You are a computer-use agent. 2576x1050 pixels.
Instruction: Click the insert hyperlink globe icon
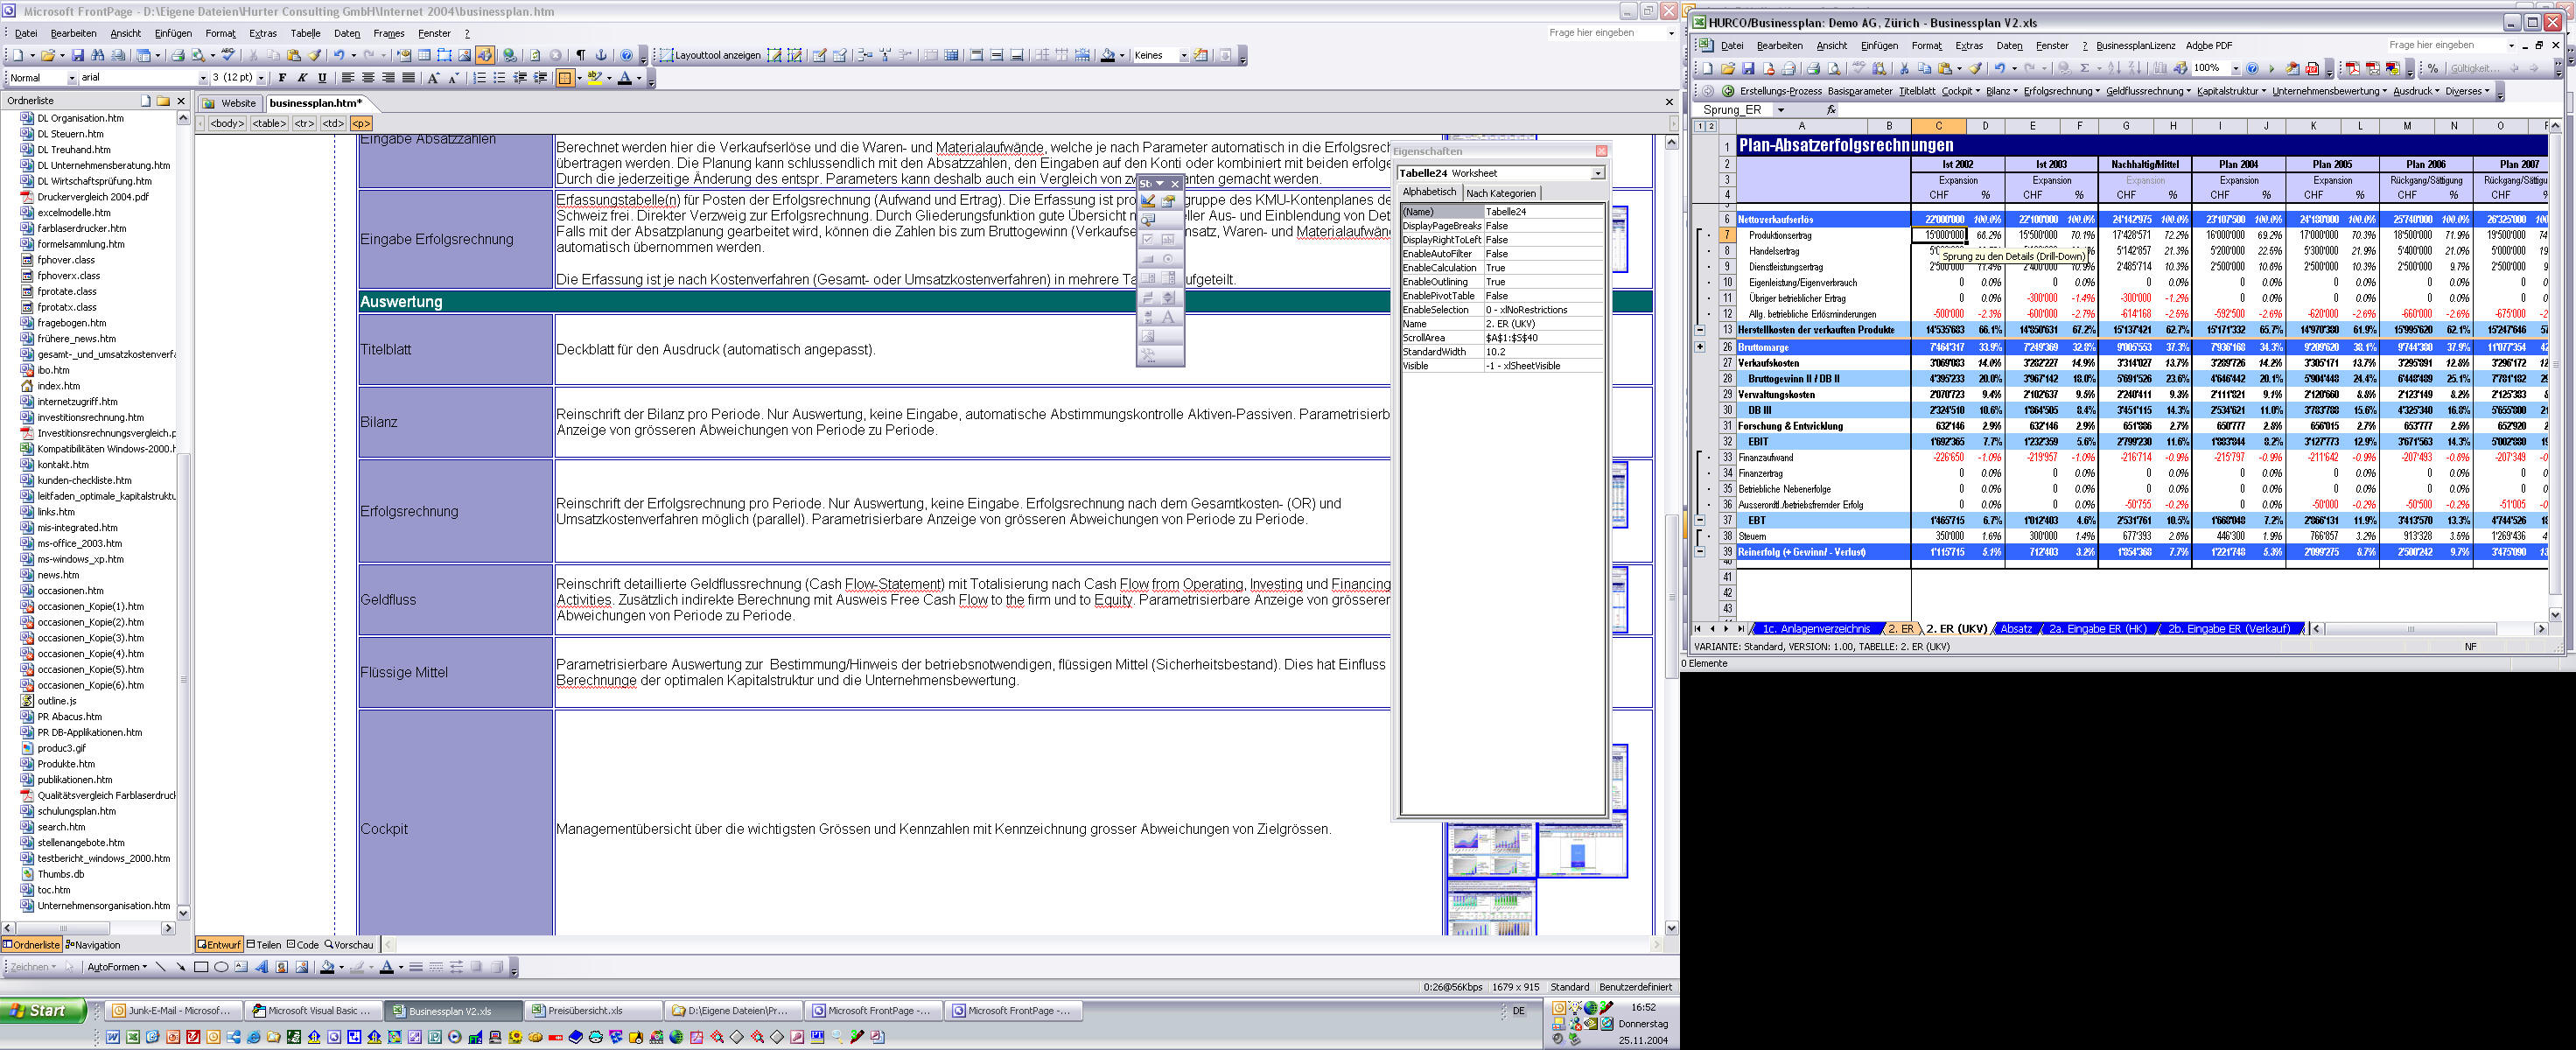(509, 55)
